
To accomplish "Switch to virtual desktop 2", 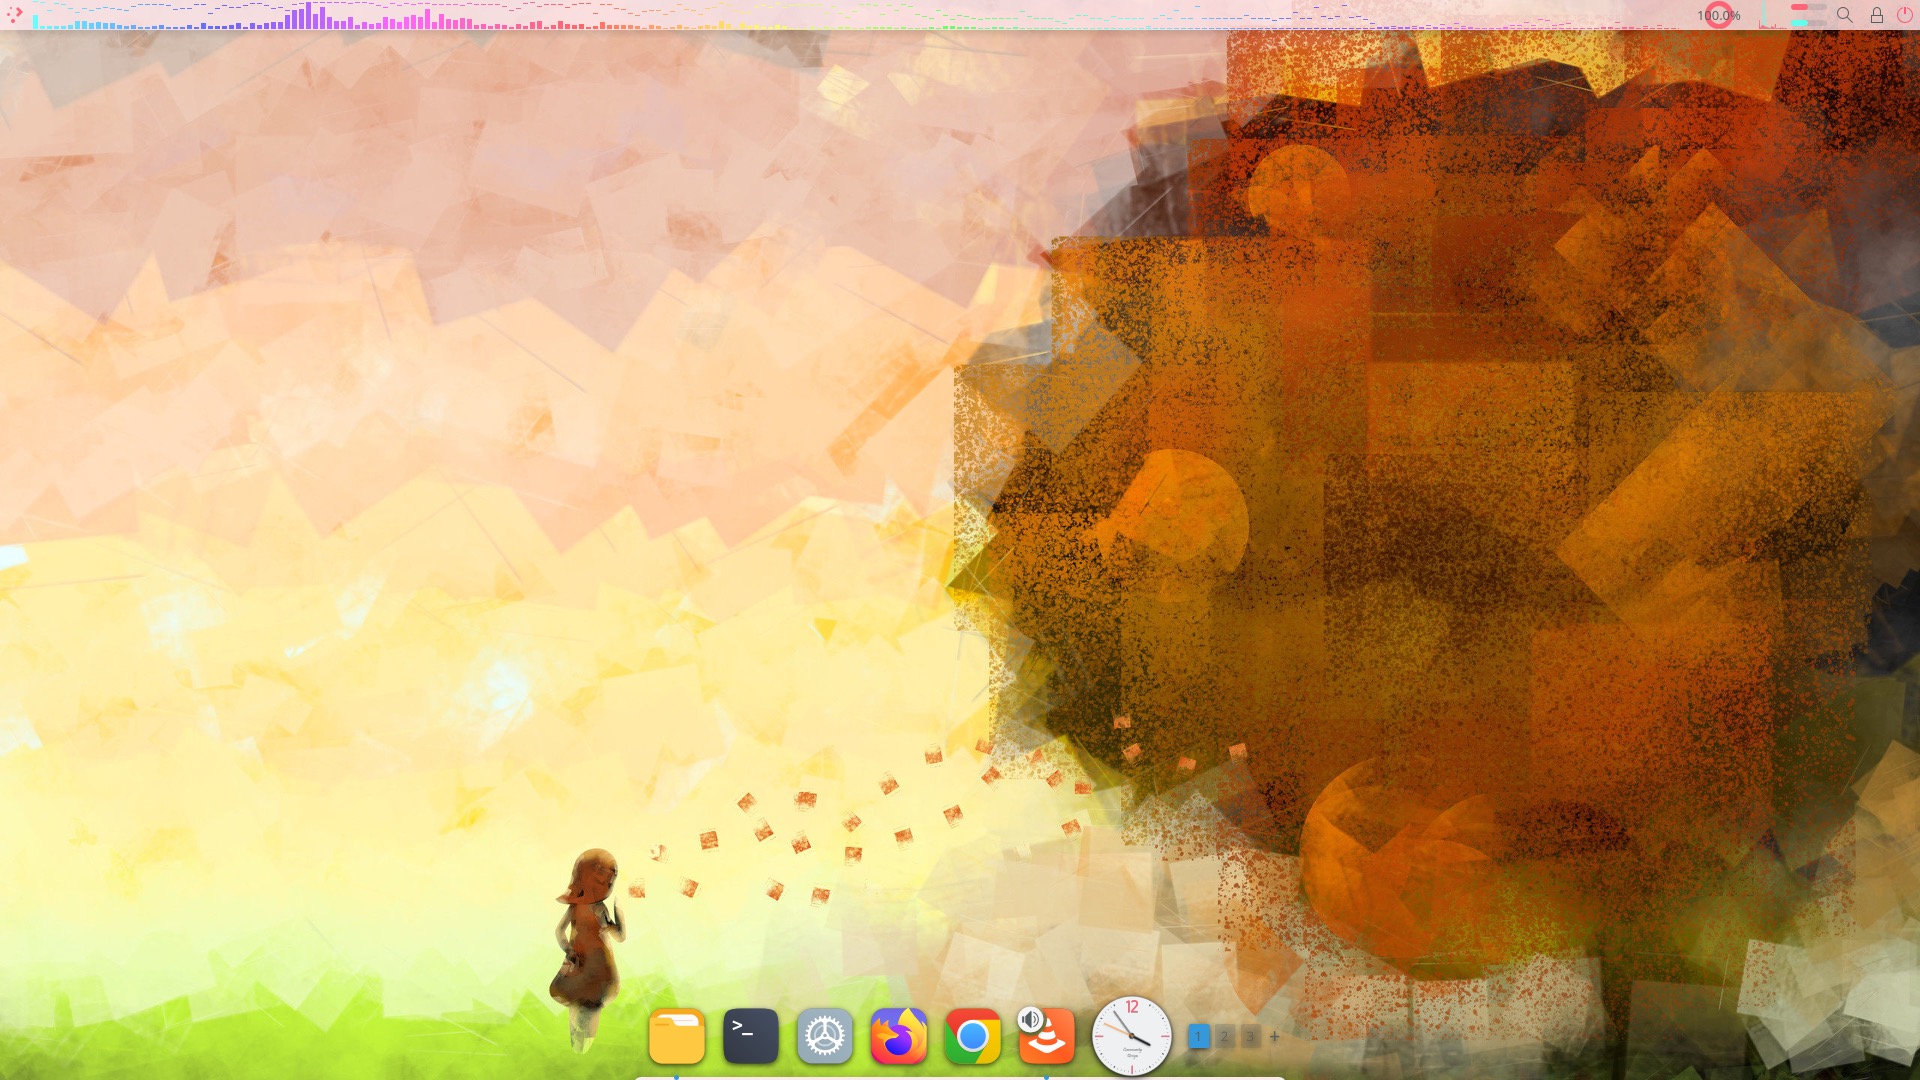I will click(1224, 1037).
